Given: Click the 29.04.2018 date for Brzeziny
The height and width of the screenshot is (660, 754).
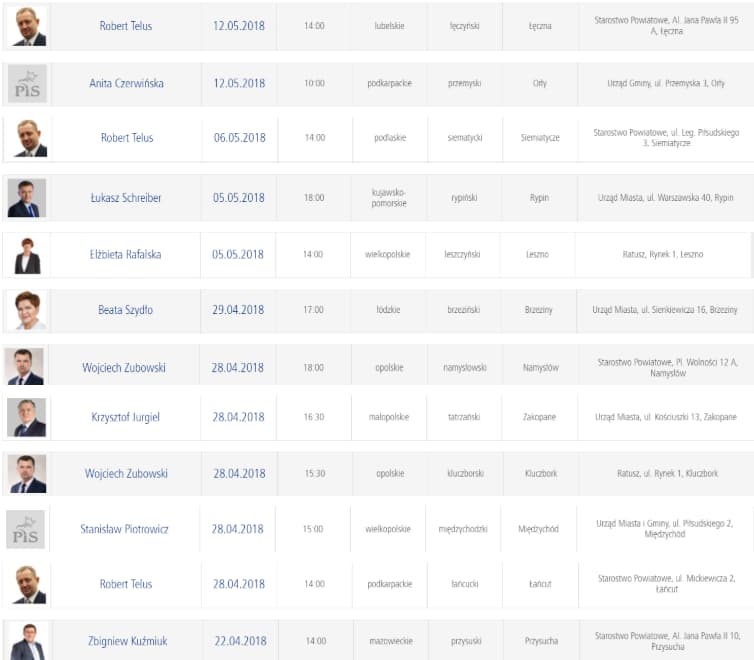Looking at the screenshot, I should click(239, 310).
